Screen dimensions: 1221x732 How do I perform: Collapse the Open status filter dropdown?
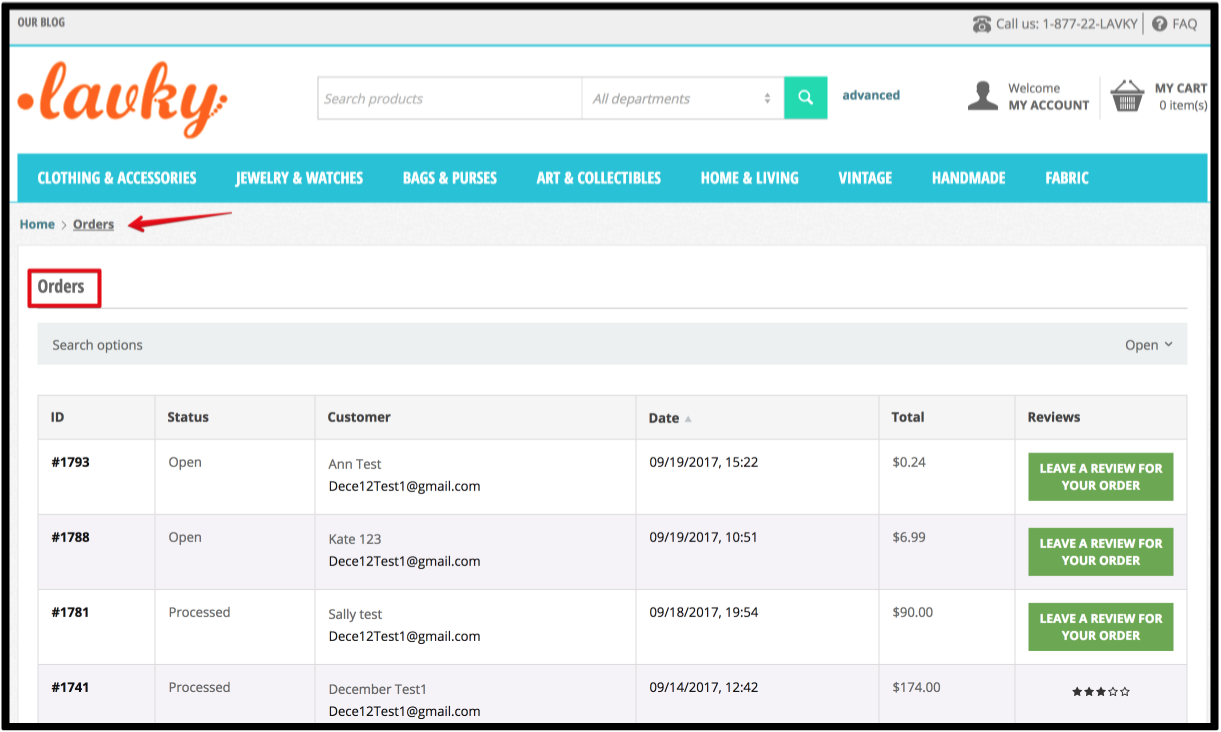1149,344
